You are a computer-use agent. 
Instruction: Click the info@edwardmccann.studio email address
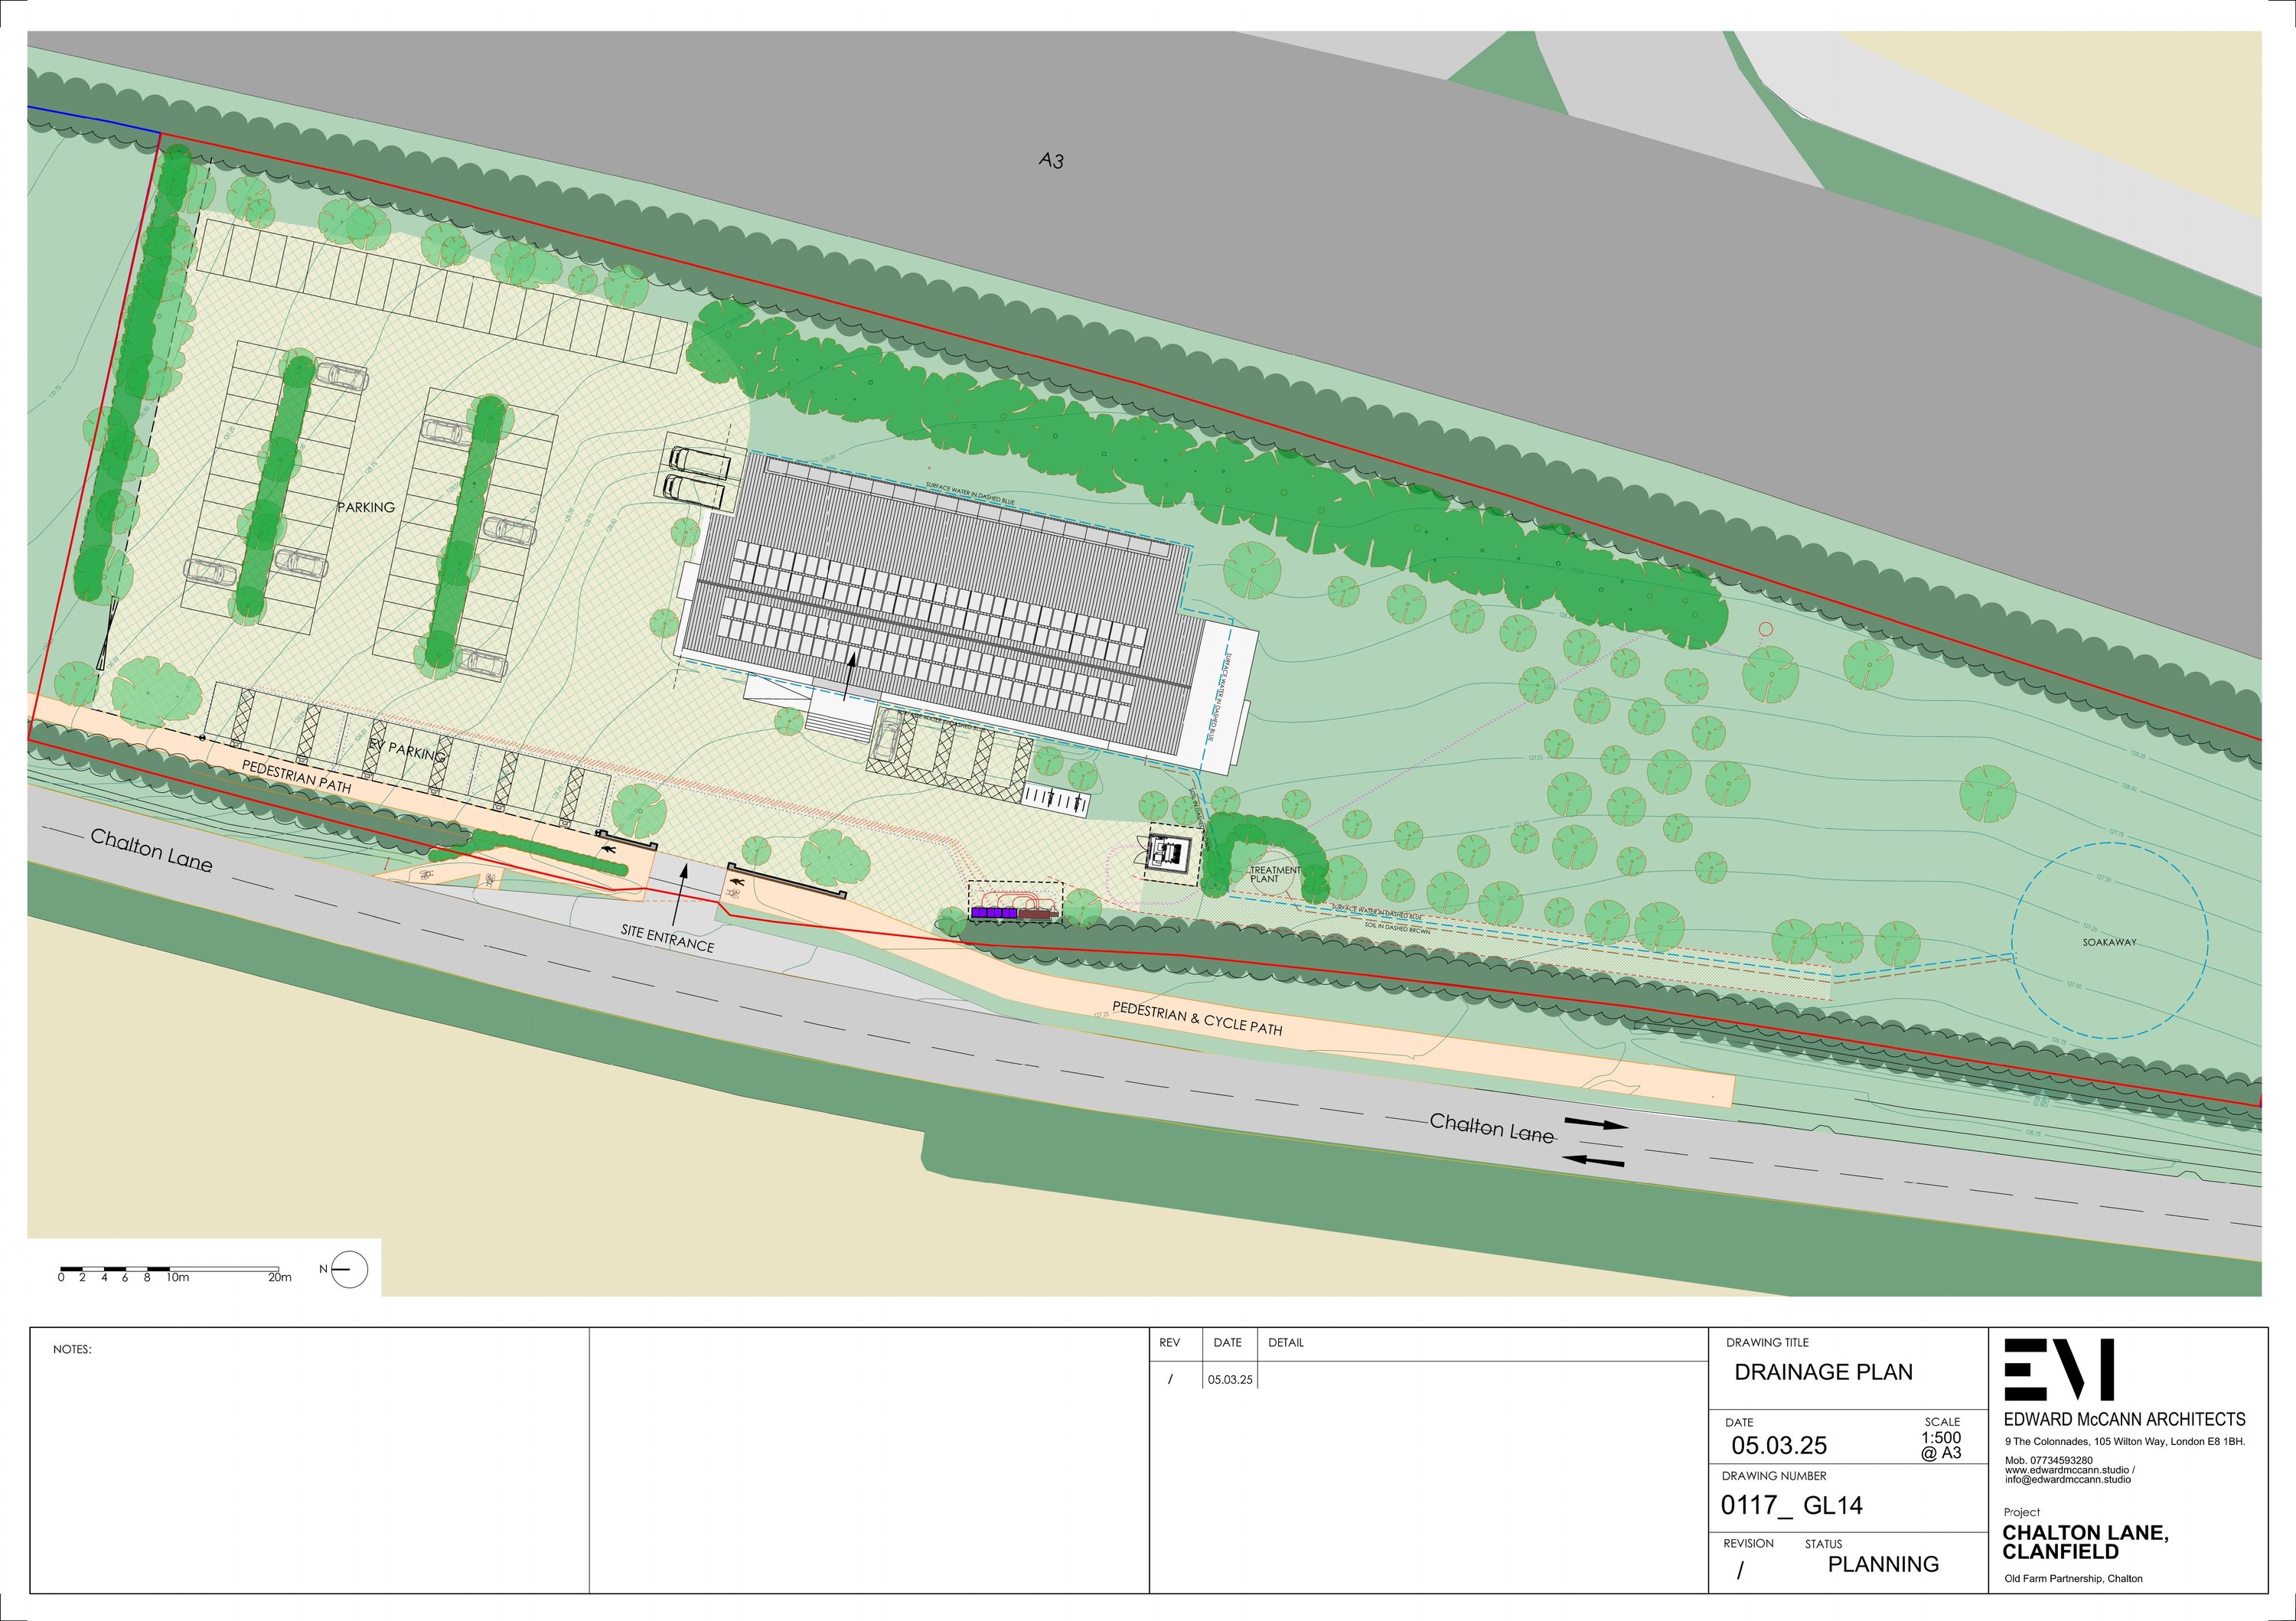[x=2067, y=1480]
